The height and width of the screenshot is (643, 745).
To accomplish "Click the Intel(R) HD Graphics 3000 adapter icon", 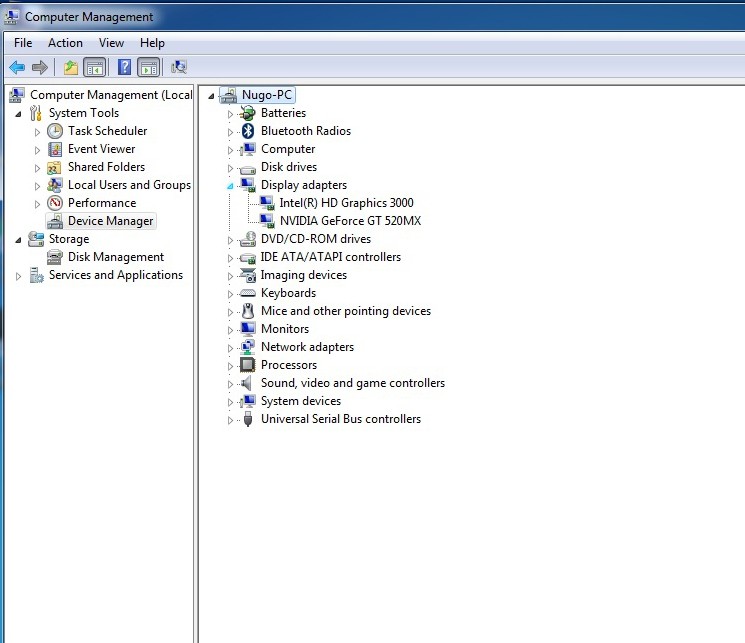I will coord(267,203).
